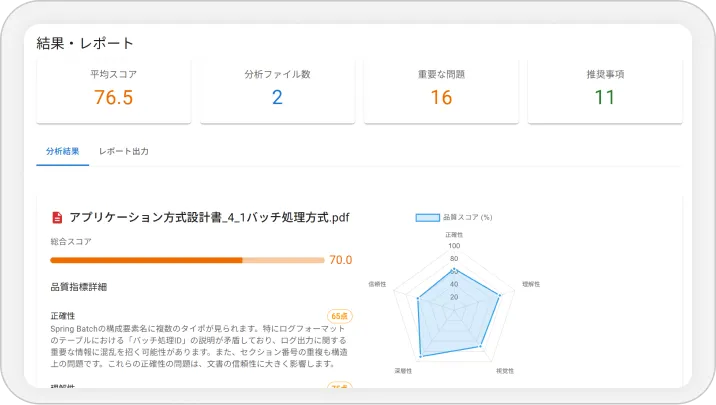Click the 理解性 radar chart axis label
Image resolution: width=716 pixels, height=405 pixels.
coord(531,284)
